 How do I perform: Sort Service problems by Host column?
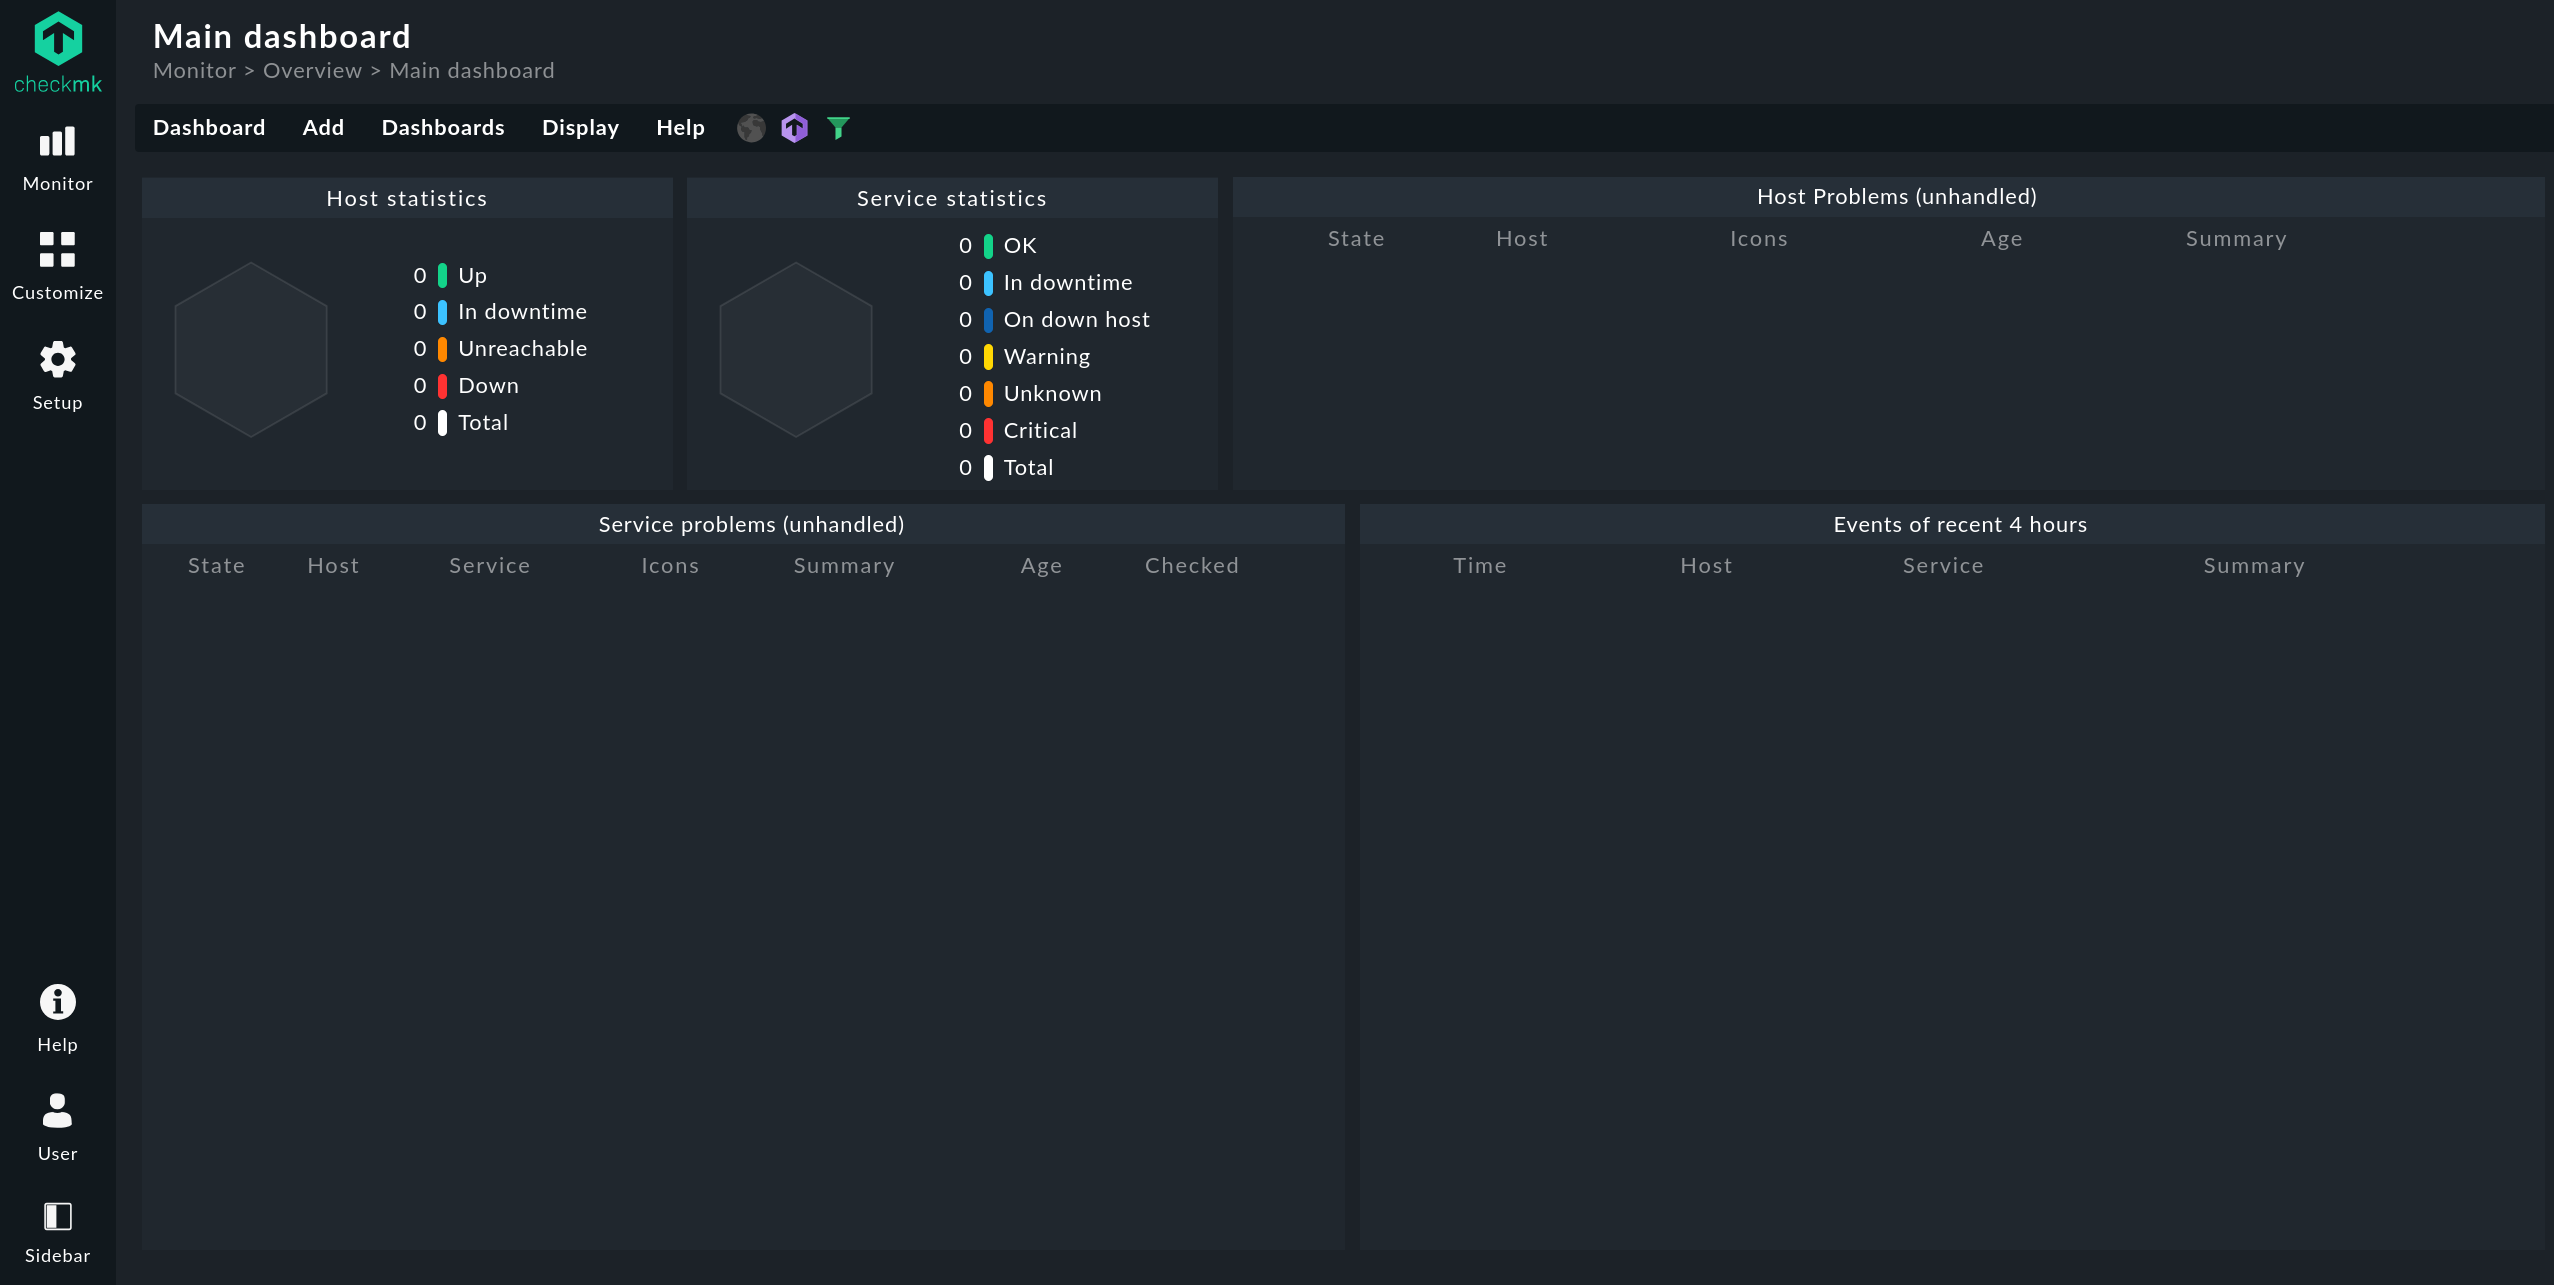click(333, 566)
